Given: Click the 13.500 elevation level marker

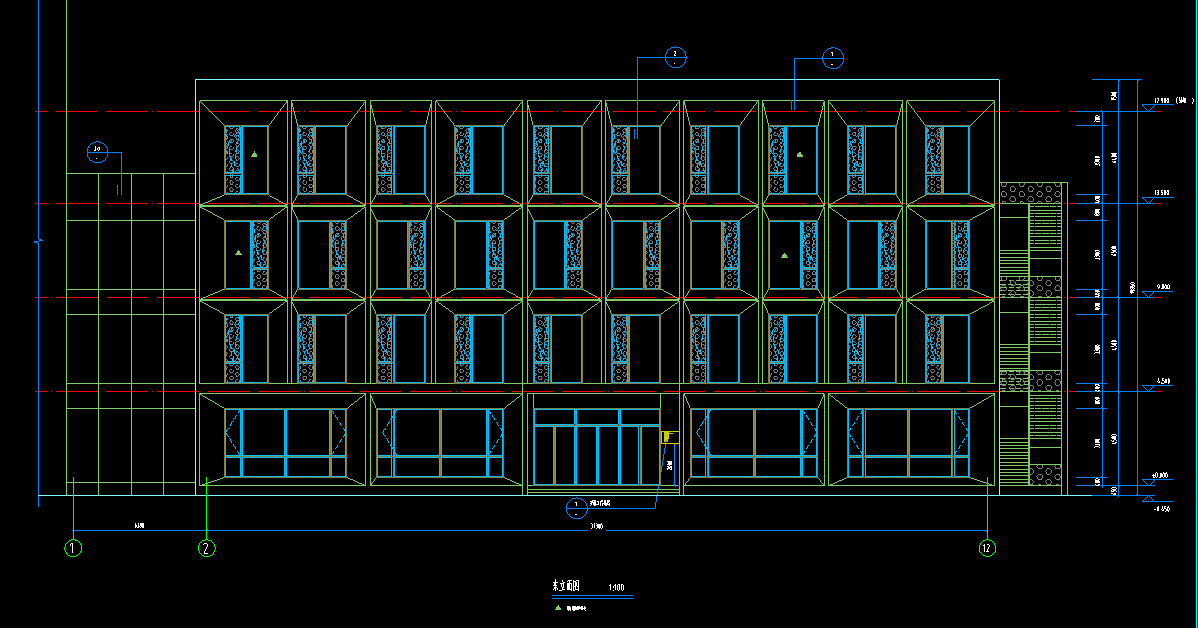Looking at the screenshot, I should (x=1161, y=192).
